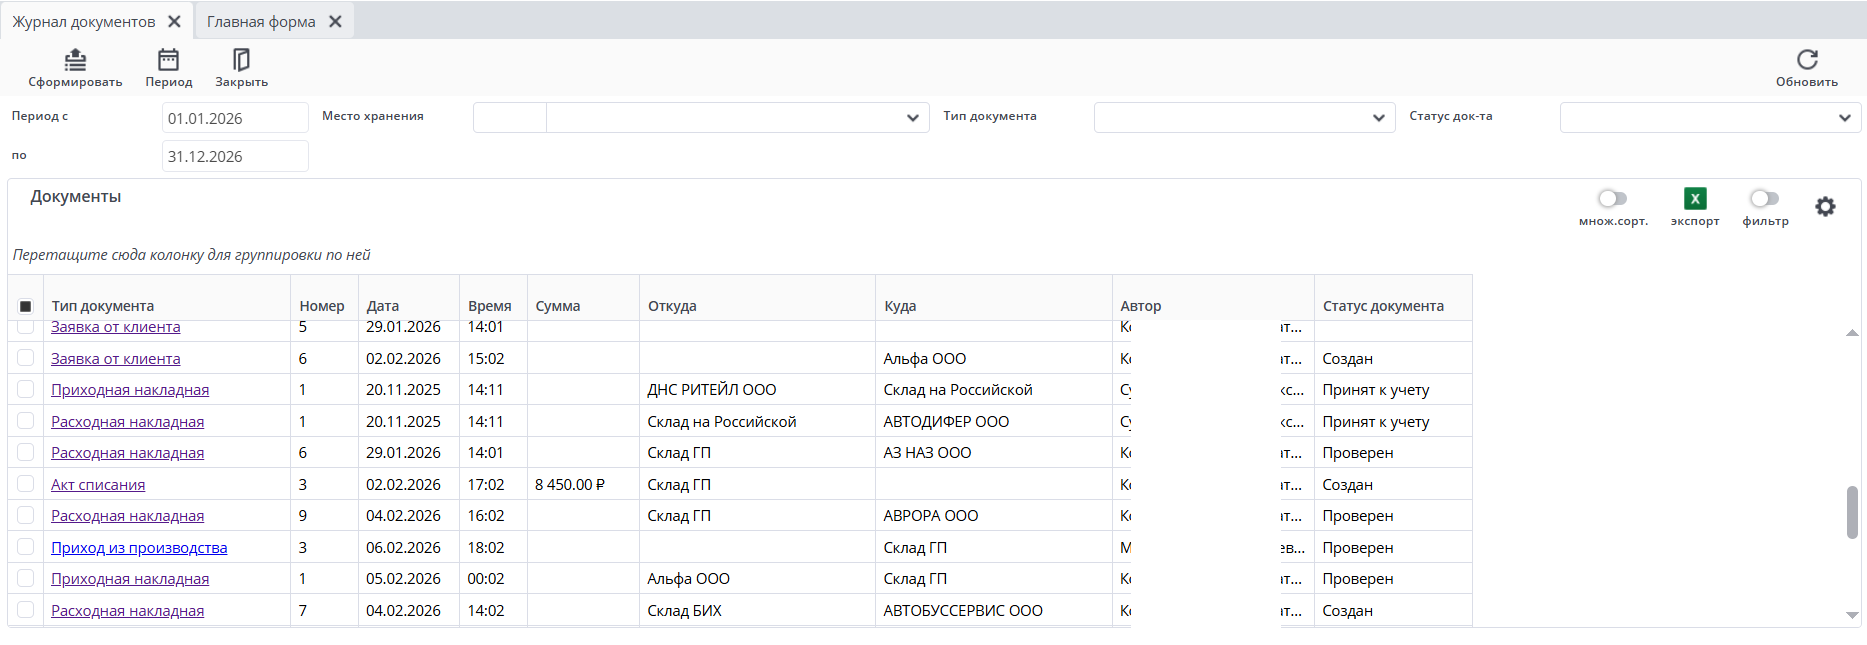Turn on the фильтр toggle
Image resolution: width=1867 pixels, height=645 pixels.
pyautogui.click(x=1764, y=199)
